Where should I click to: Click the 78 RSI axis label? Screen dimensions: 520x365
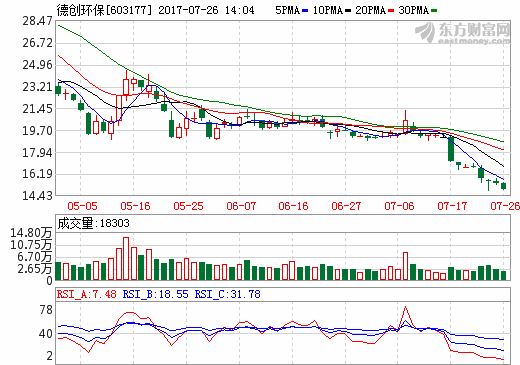(46, 310)
